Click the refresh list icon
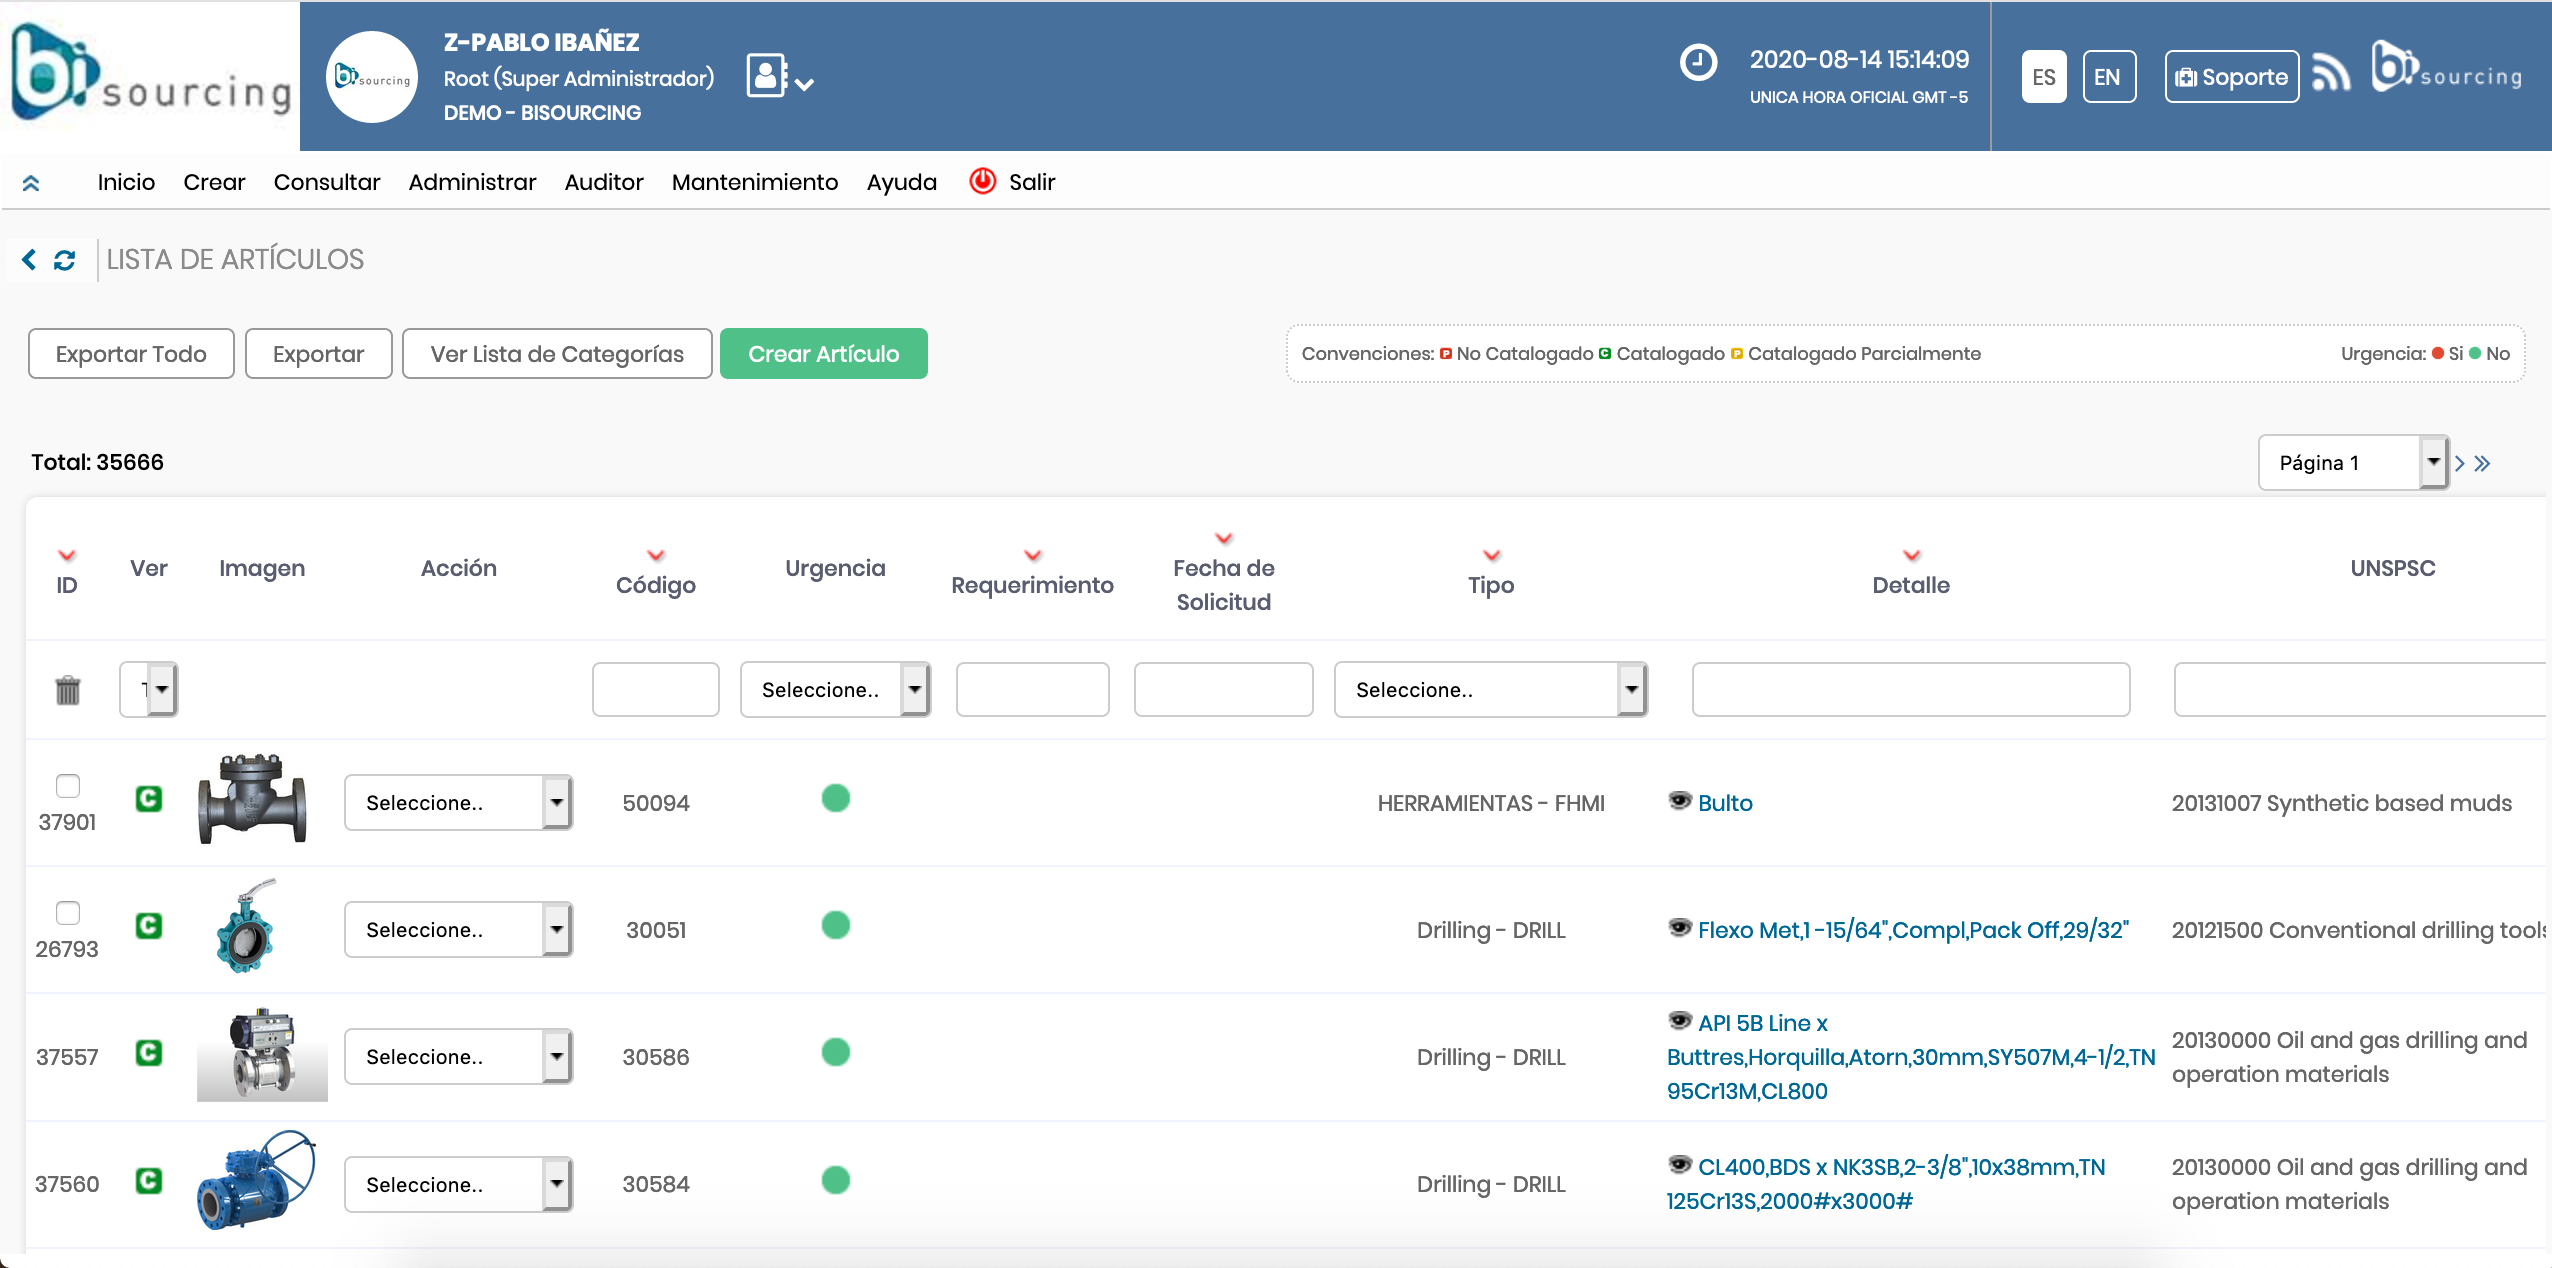This screenshot has width=2552, height=1268. point(65,260)
